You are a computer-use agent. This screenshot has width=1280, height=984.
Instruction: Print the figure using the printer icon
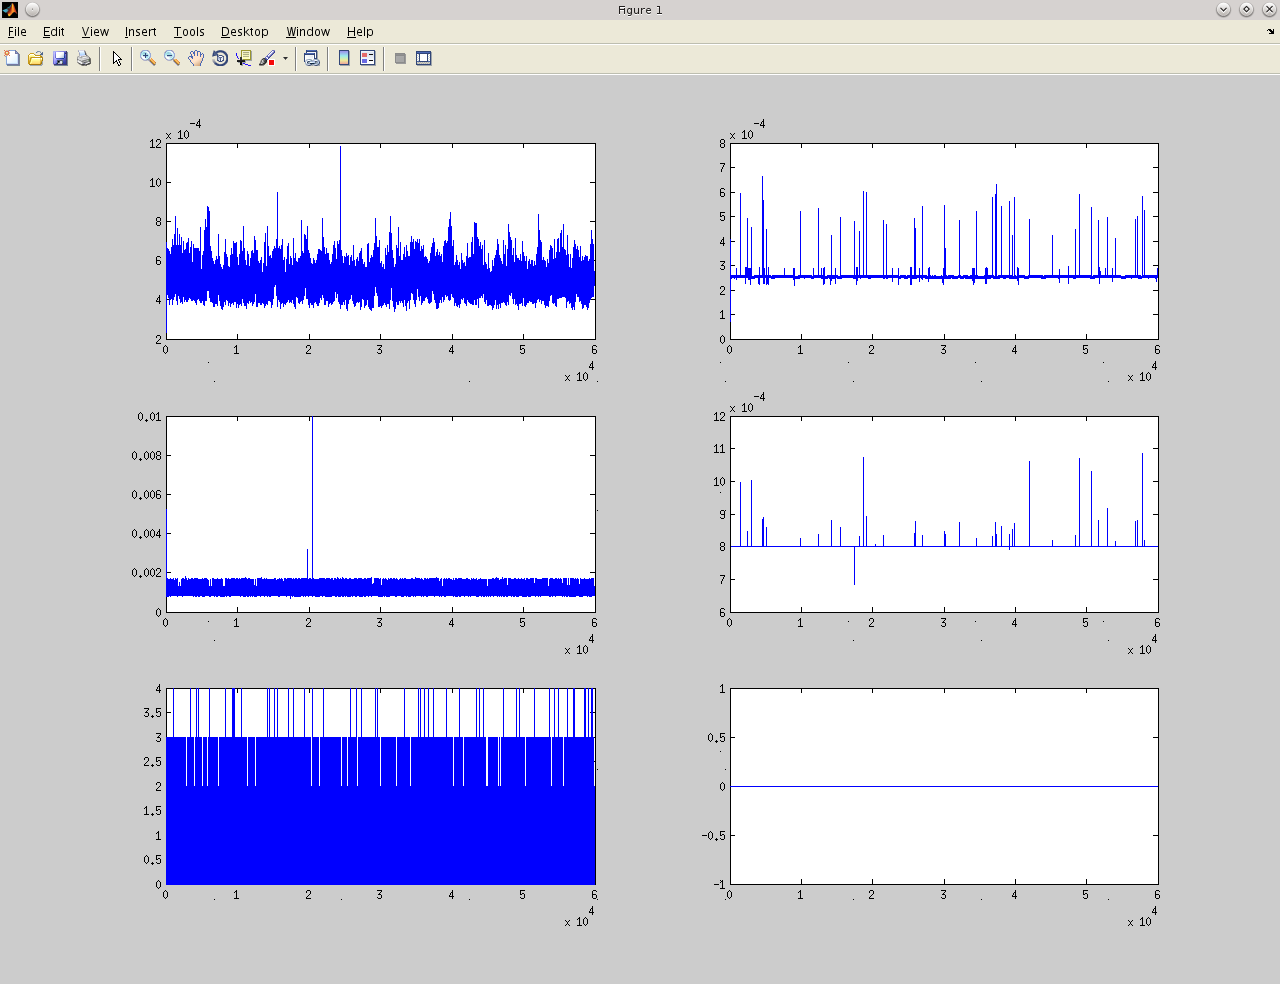84,58
